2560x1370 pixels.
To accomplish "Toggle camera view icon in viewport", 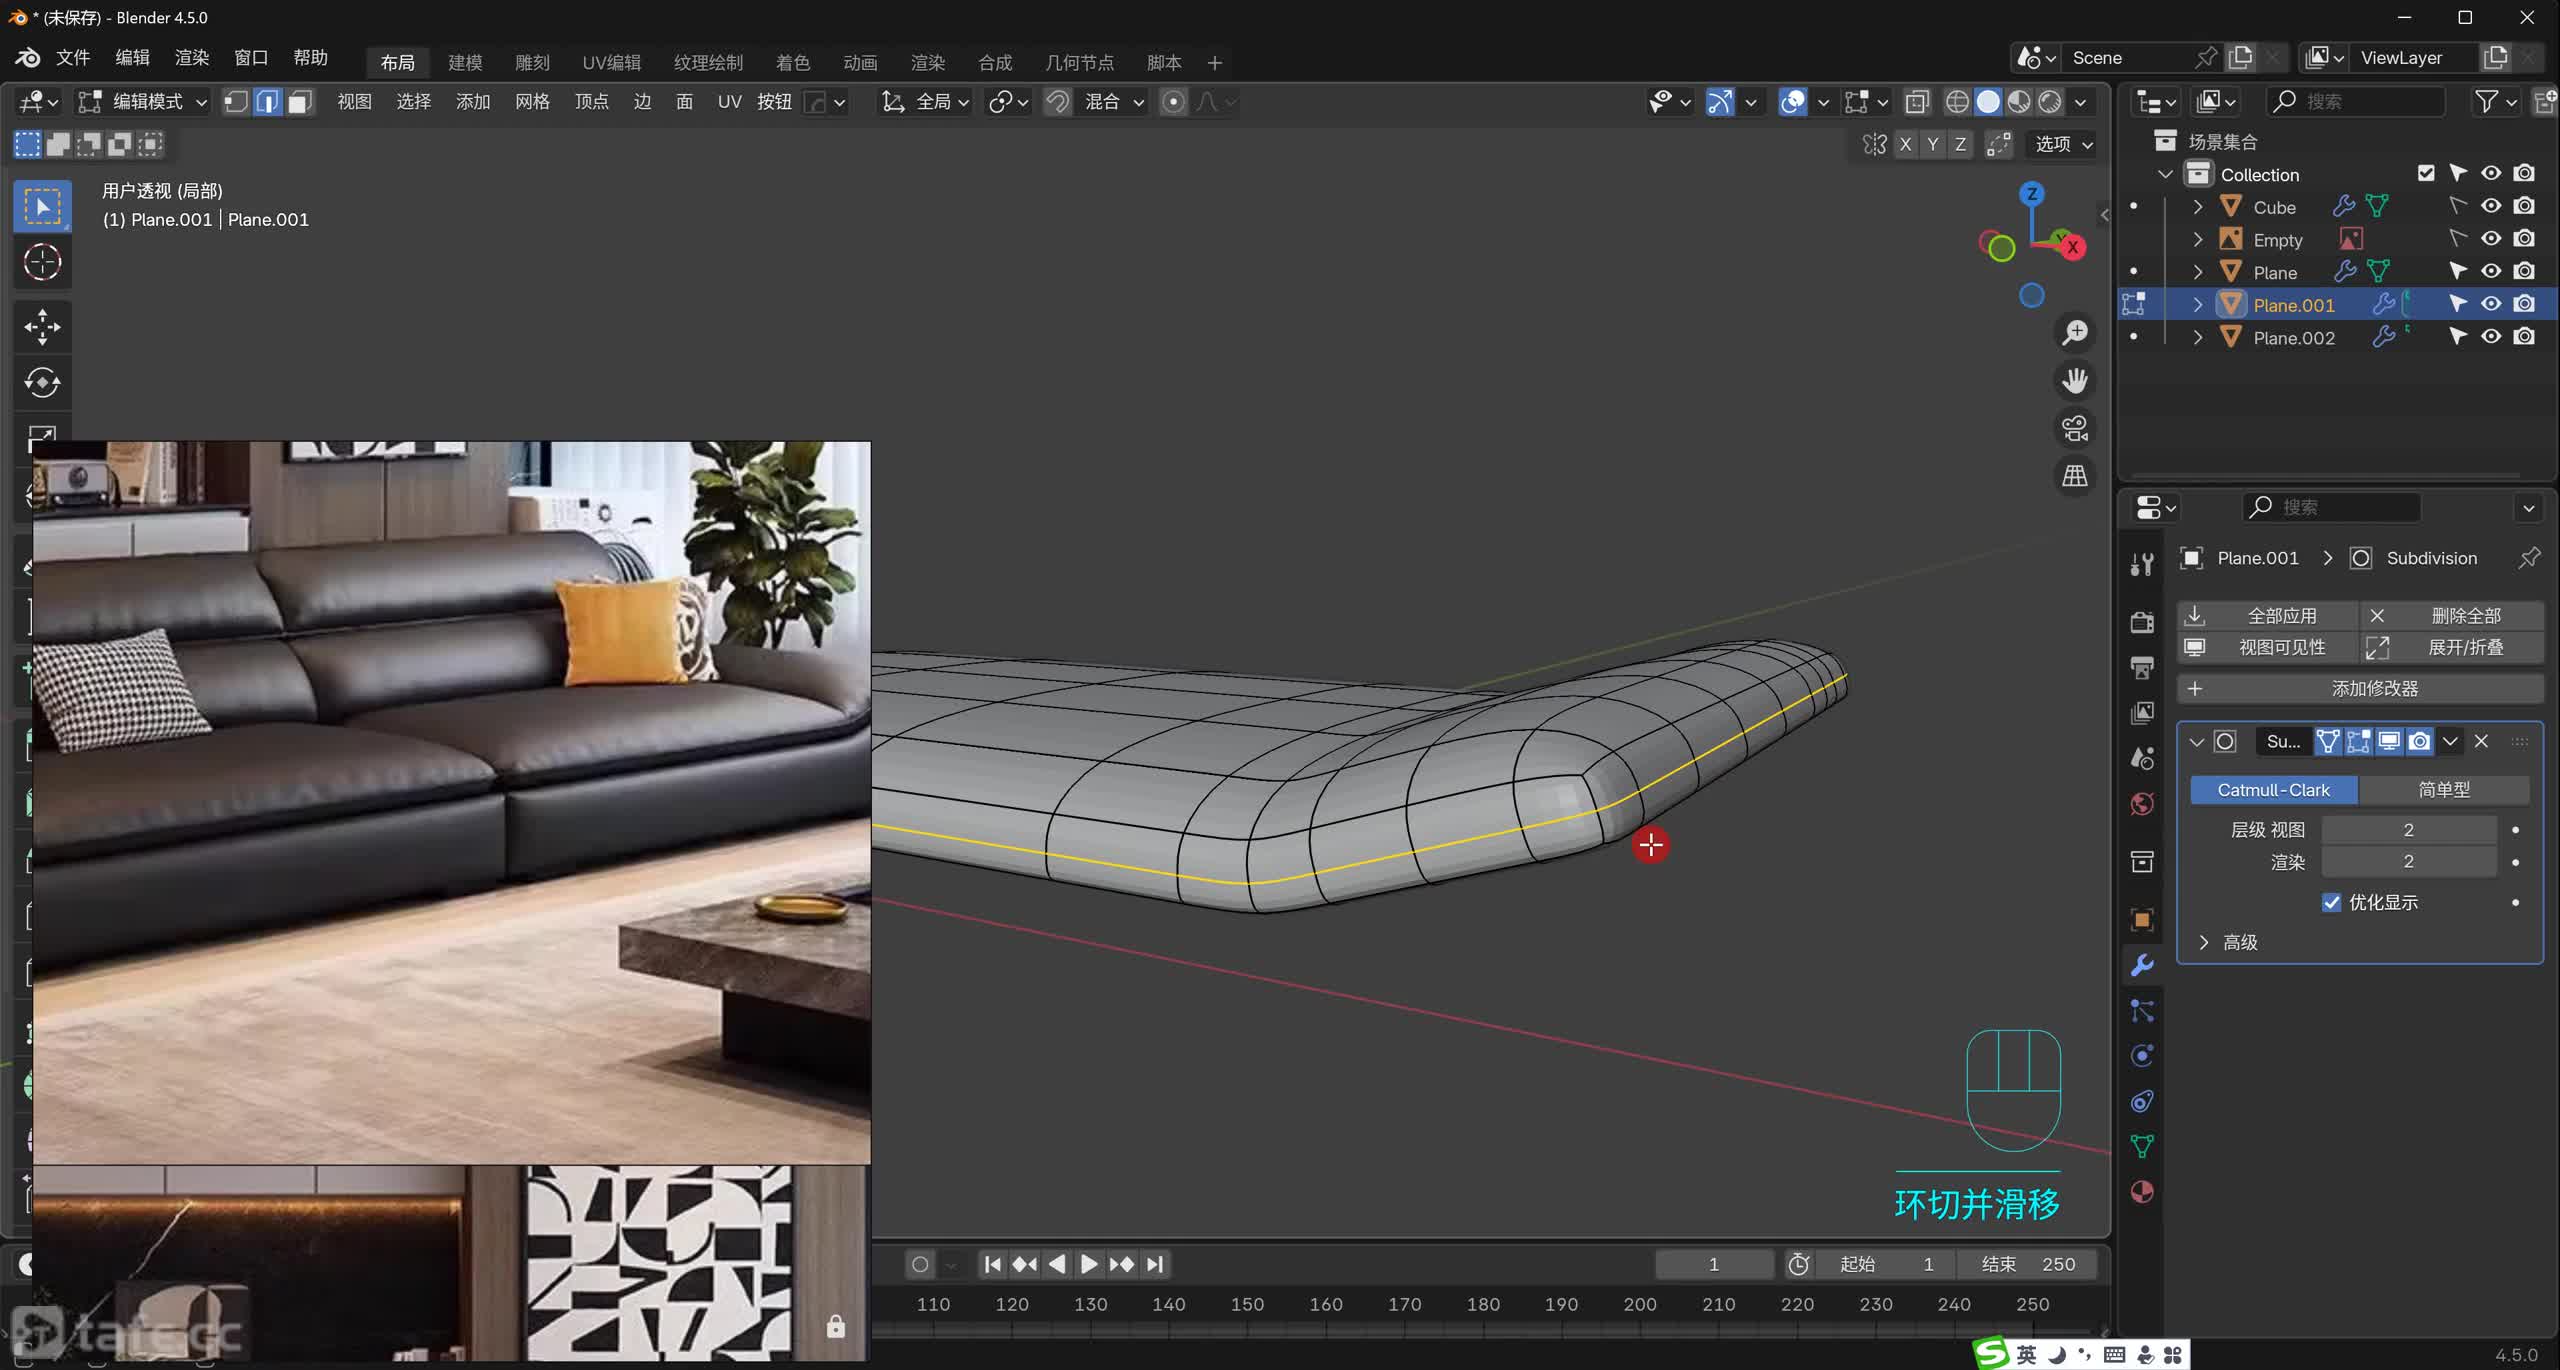I will click(2075, 428).
